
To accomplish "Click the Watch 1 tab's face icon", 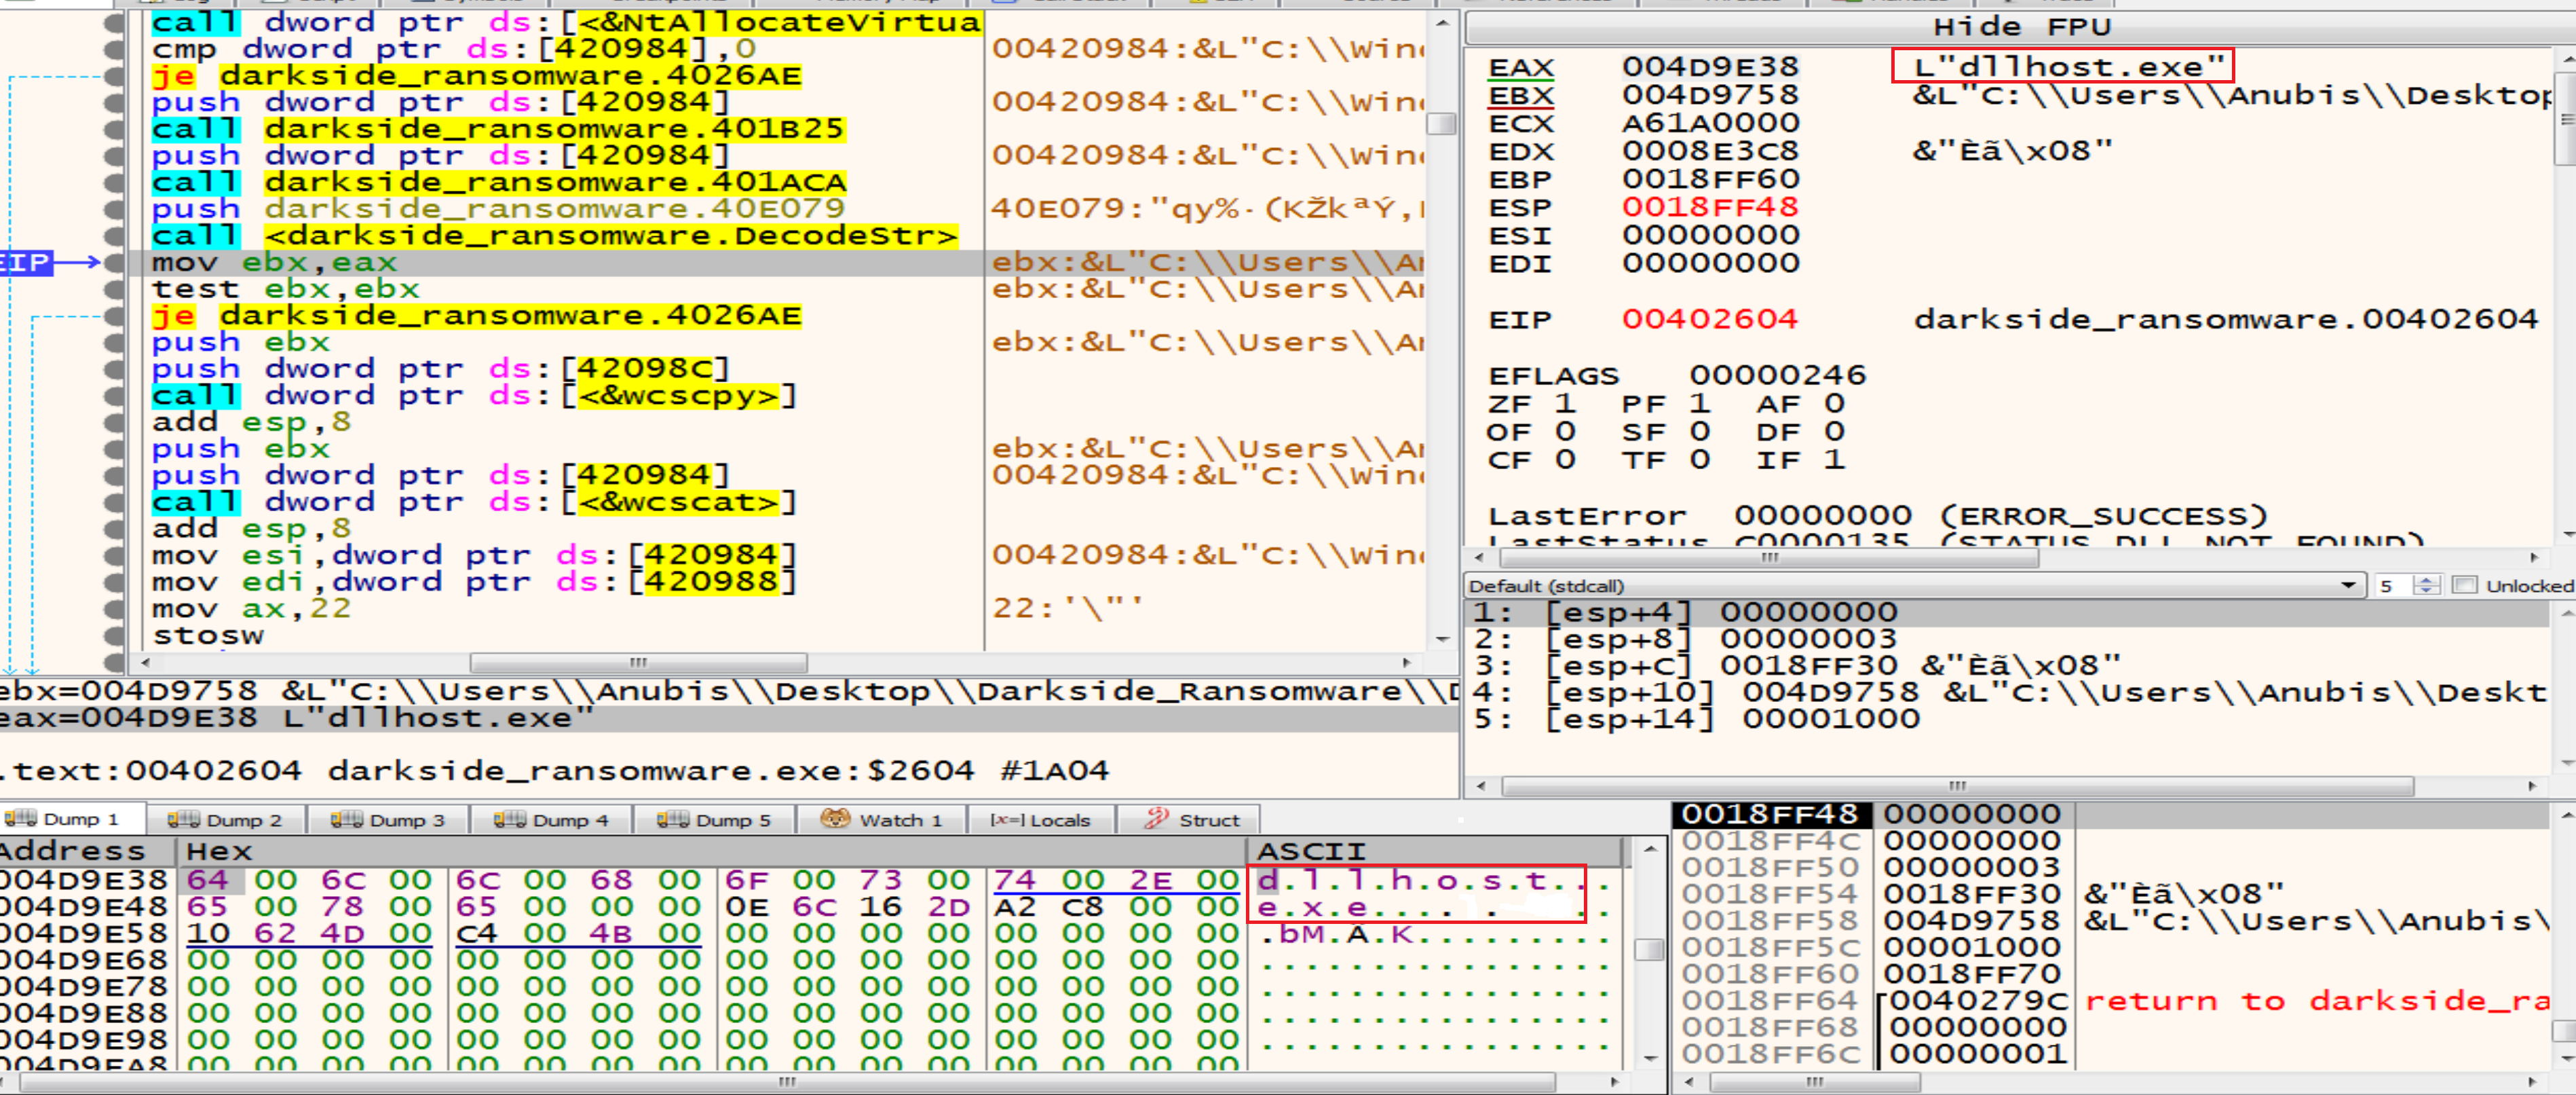I will point(835,819).
